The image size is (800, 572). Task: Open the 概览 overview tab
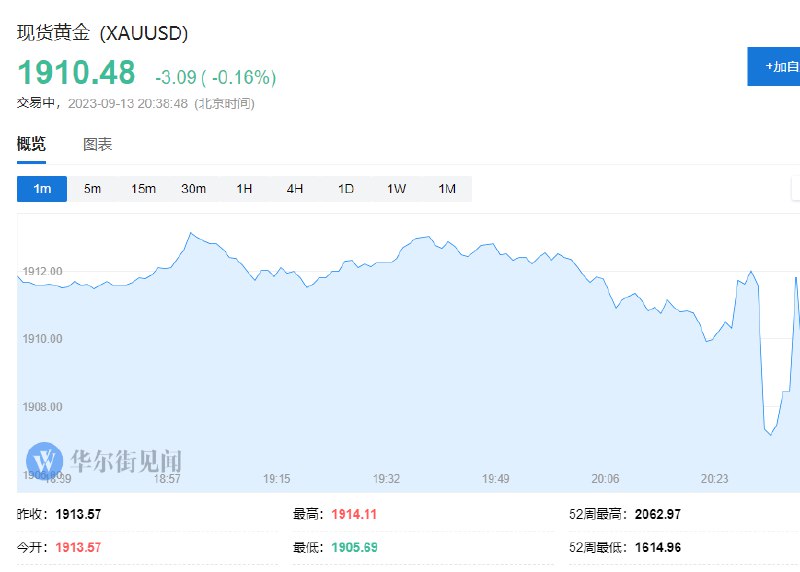pyautogui.click(x=31, y=144)
